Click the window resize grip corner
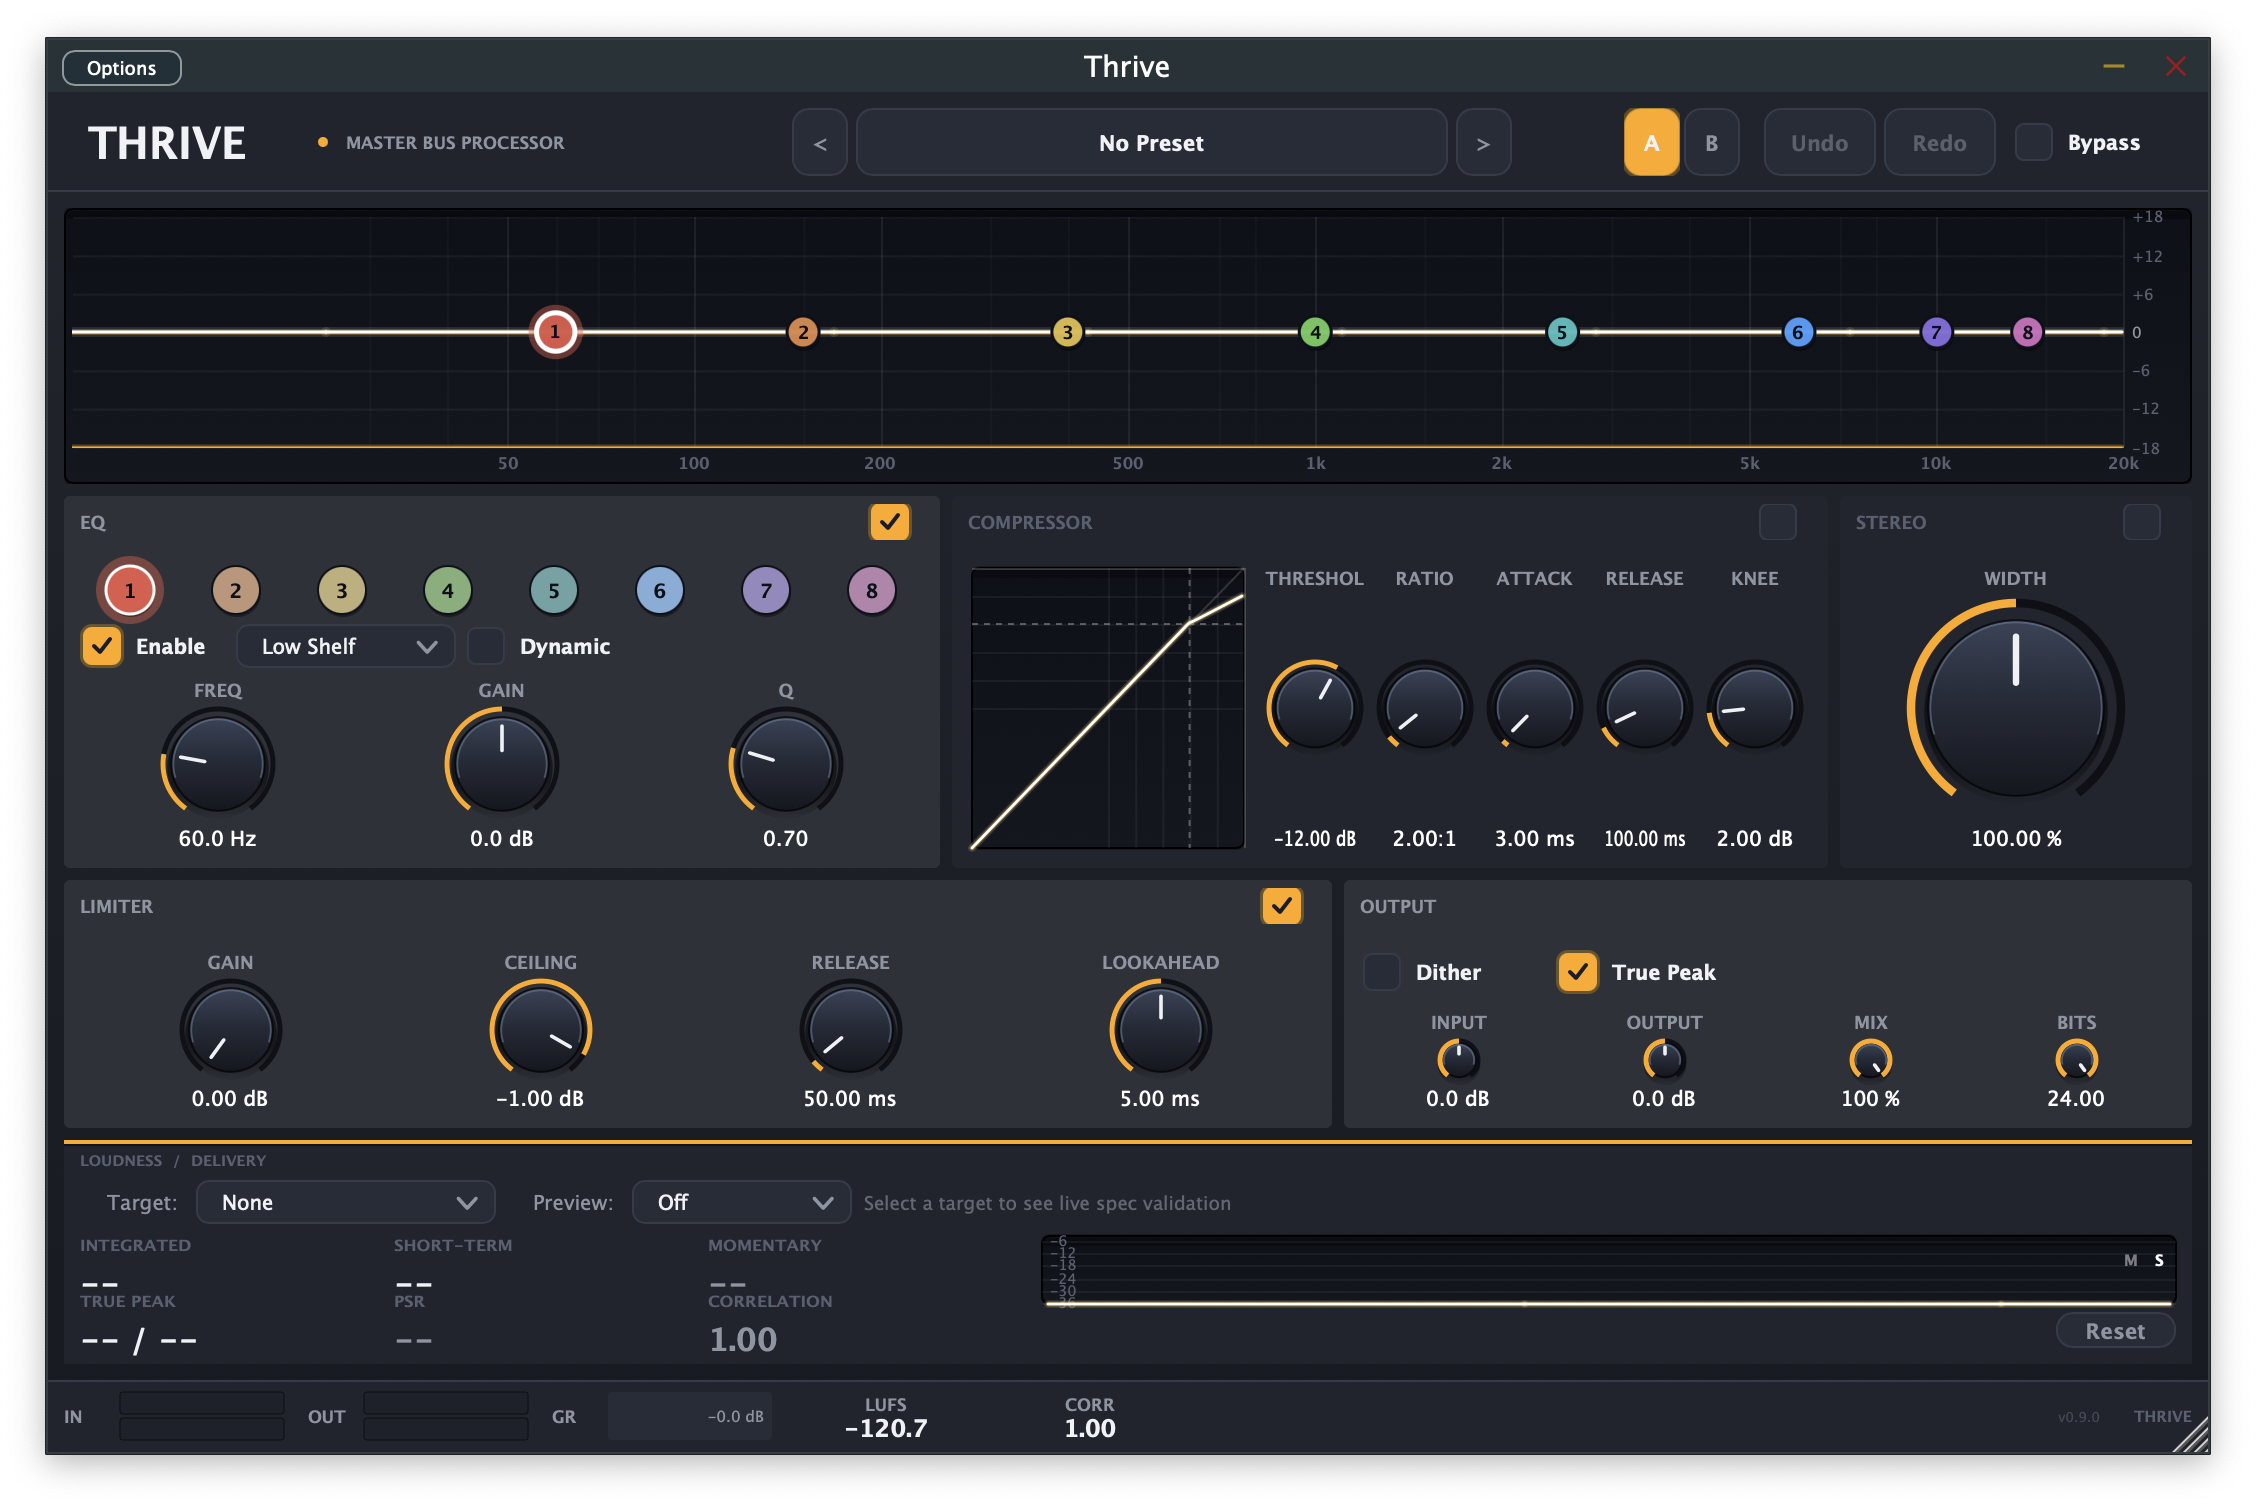The height and width of the screenshot is (1508, 2256). coord(2191,1436)
